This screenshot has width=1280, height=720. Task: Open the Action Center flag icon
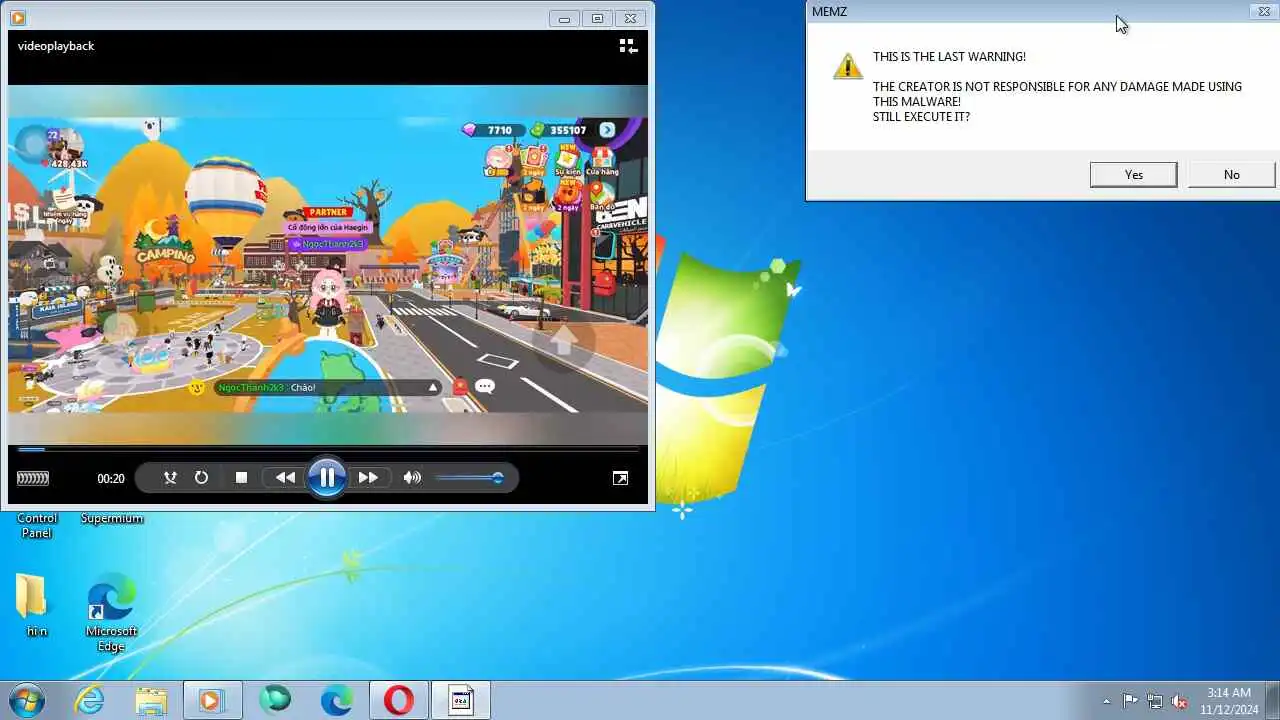[1130, 701]
